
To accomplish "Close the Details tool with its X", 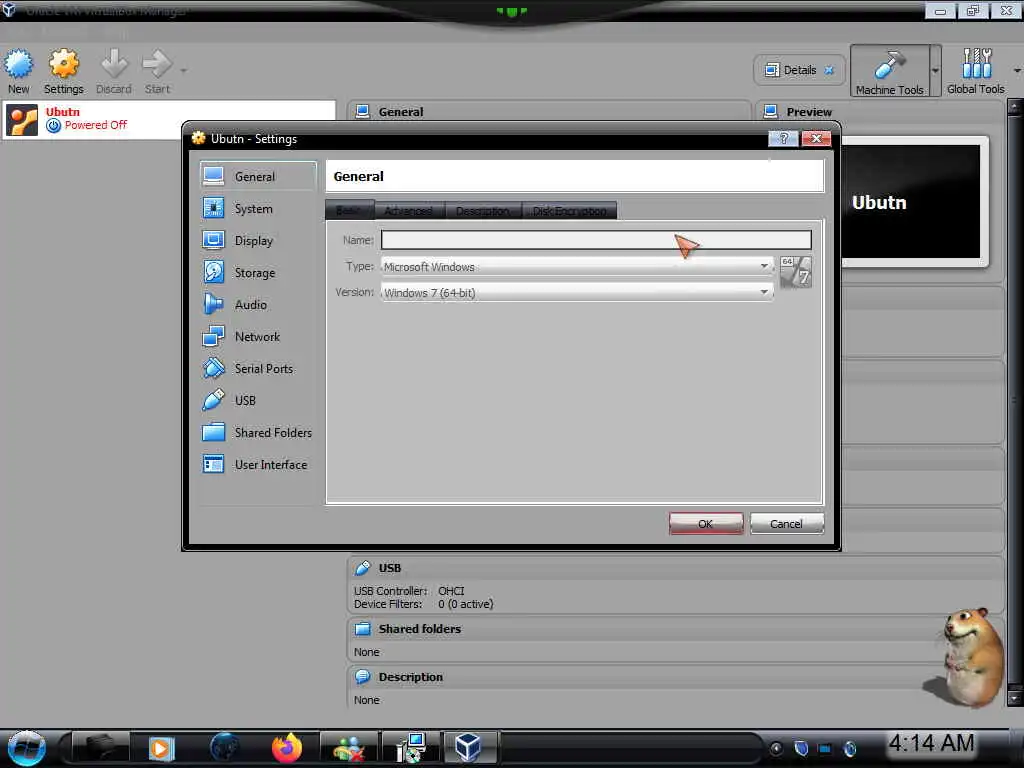I will [829, 70].
